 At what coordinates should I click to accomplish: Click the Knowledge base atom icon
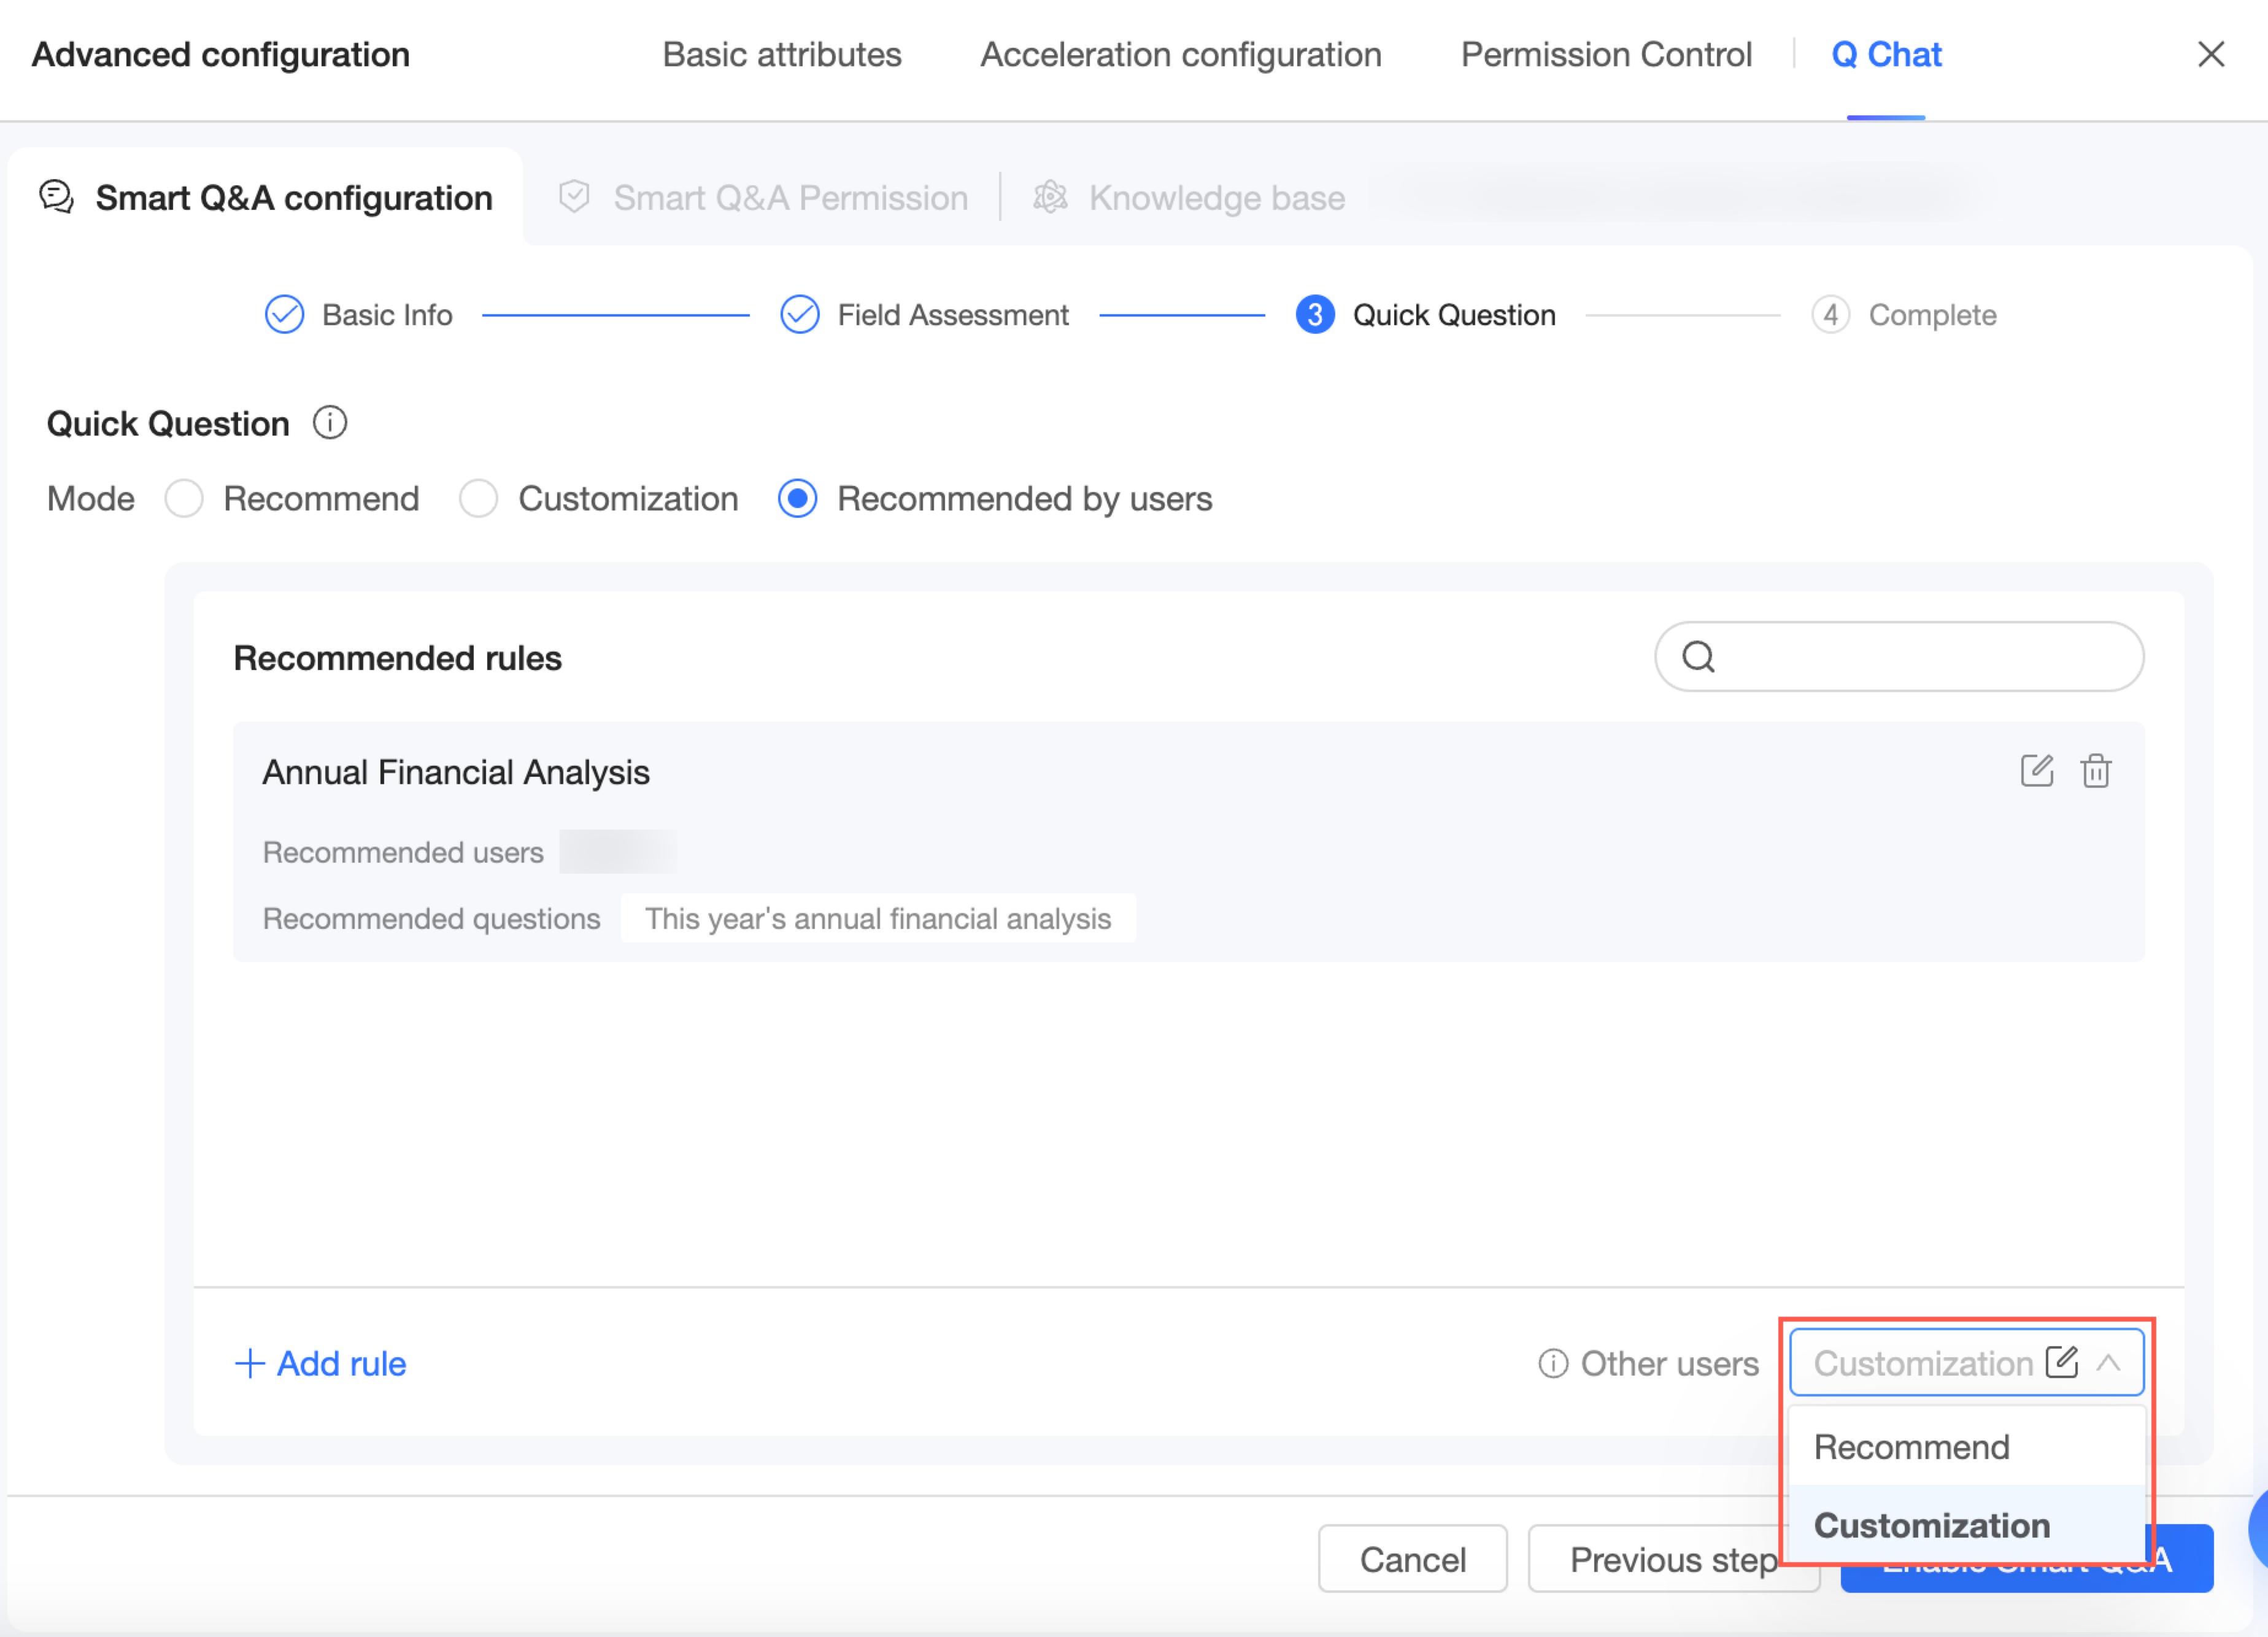click(1050, 197)
